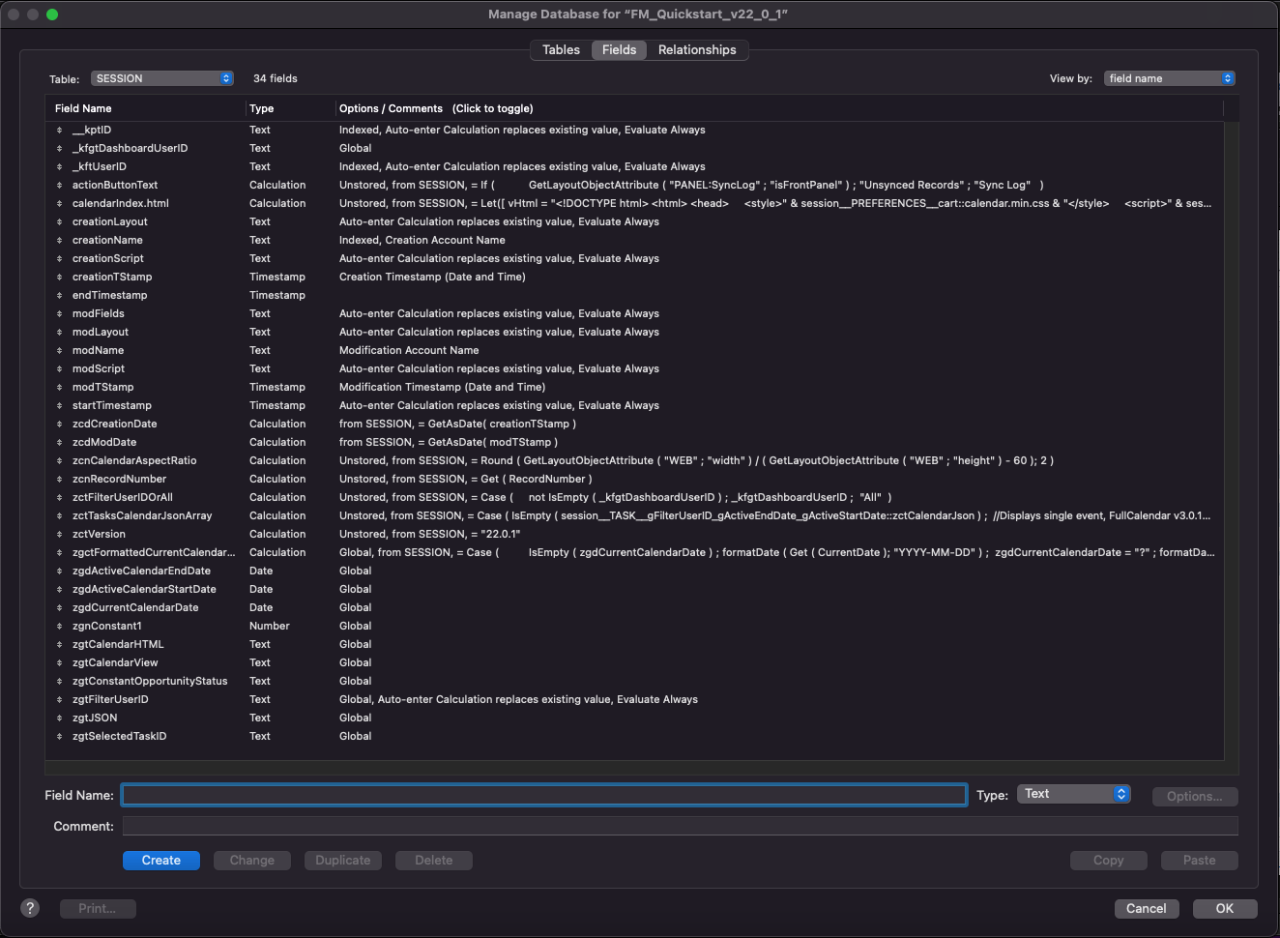The image size is (1280, 938).
Task: Click the reorder handle beside zgnConstant1
Action: 60,626
